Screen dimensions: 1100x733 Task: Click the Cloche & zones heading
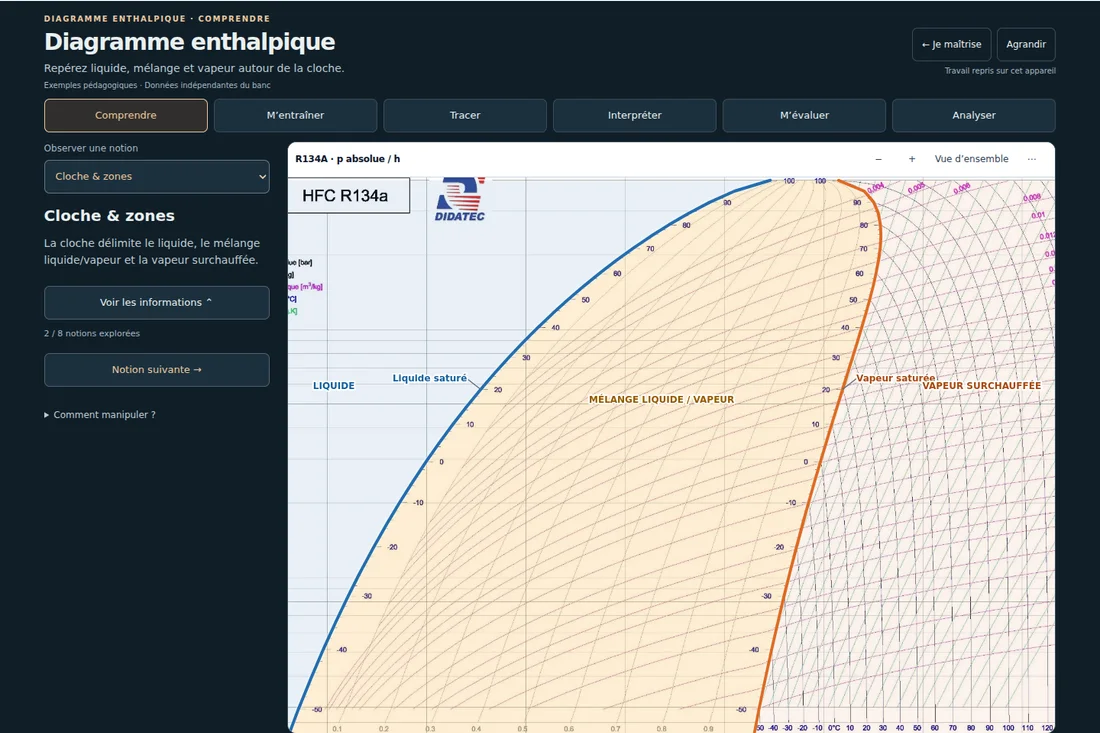pyautogui.click(x=109, y=216)
